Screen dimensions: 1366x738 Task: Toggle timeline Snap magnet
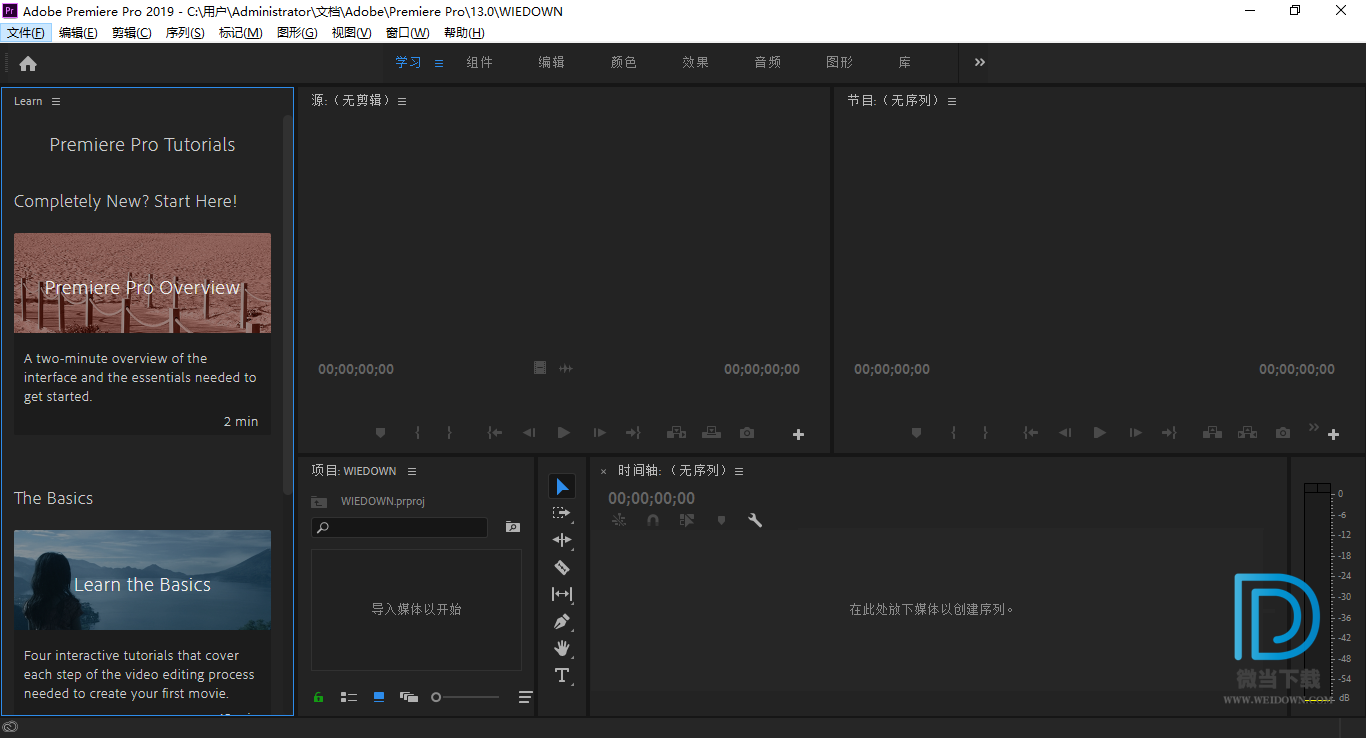point(653,520)
